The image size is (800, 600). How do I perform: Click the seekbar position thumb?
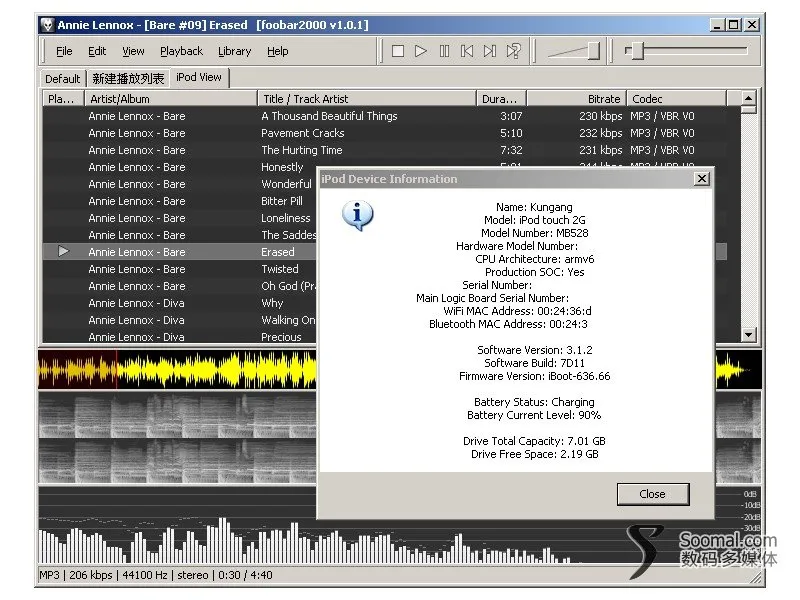637,51
